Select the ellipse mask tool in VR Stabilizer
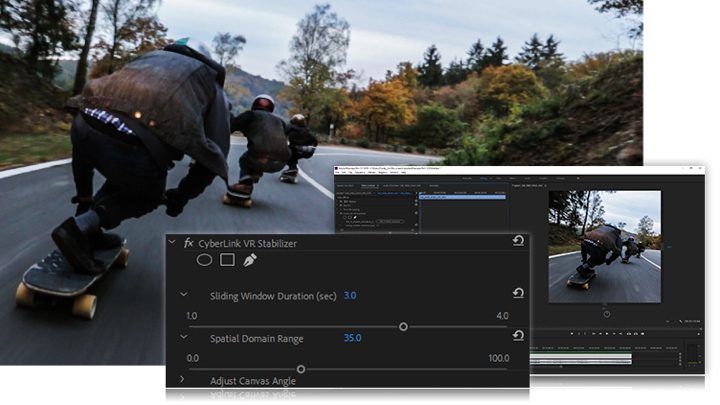The height and width of the screenshot is (405, 720). tap(204, 260)
